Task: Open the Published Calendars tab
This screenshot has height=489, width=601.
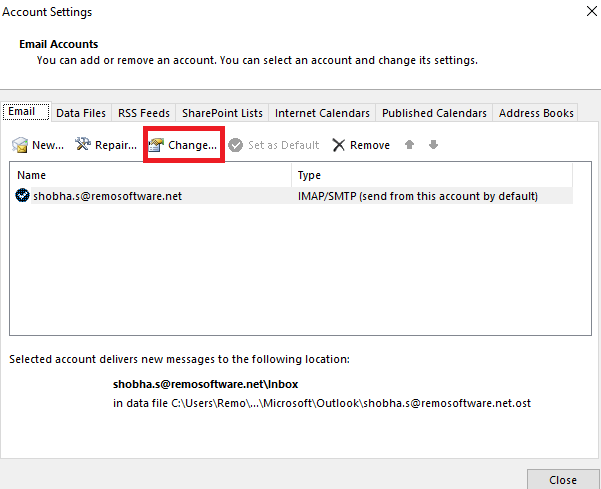Action: [x=434, y=113]
